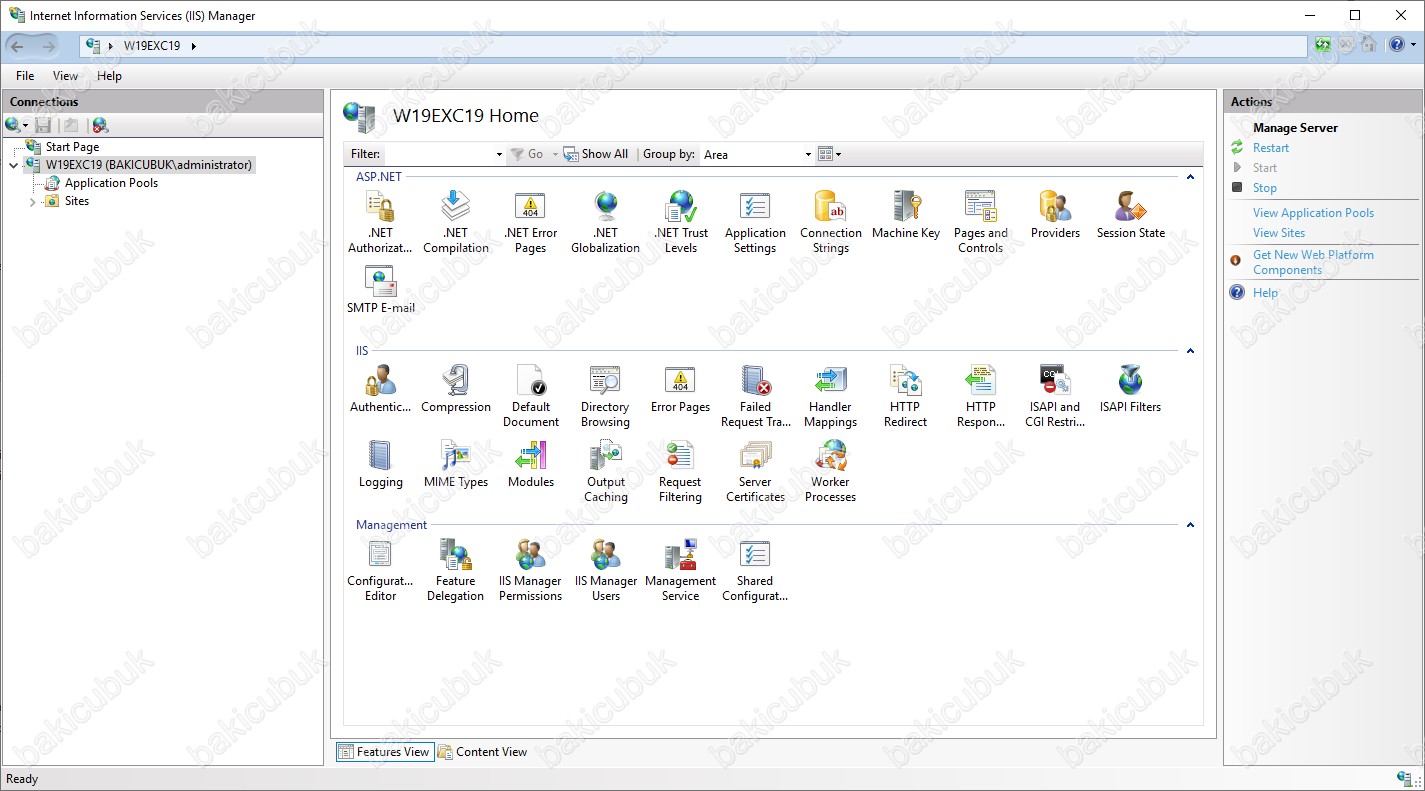
Task: Open Failed Request Tracing Rules
Action: click(755, 396)
